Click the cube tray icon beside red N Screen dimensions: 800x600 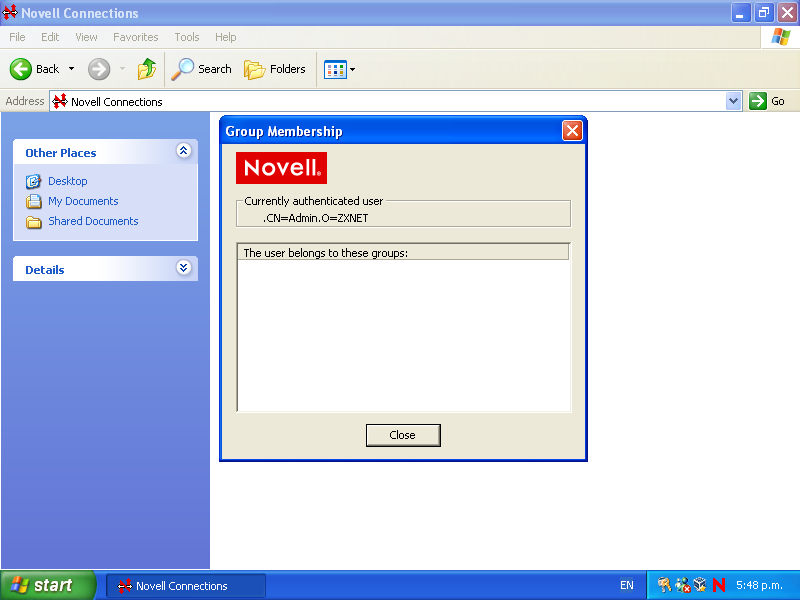[700, 585]
